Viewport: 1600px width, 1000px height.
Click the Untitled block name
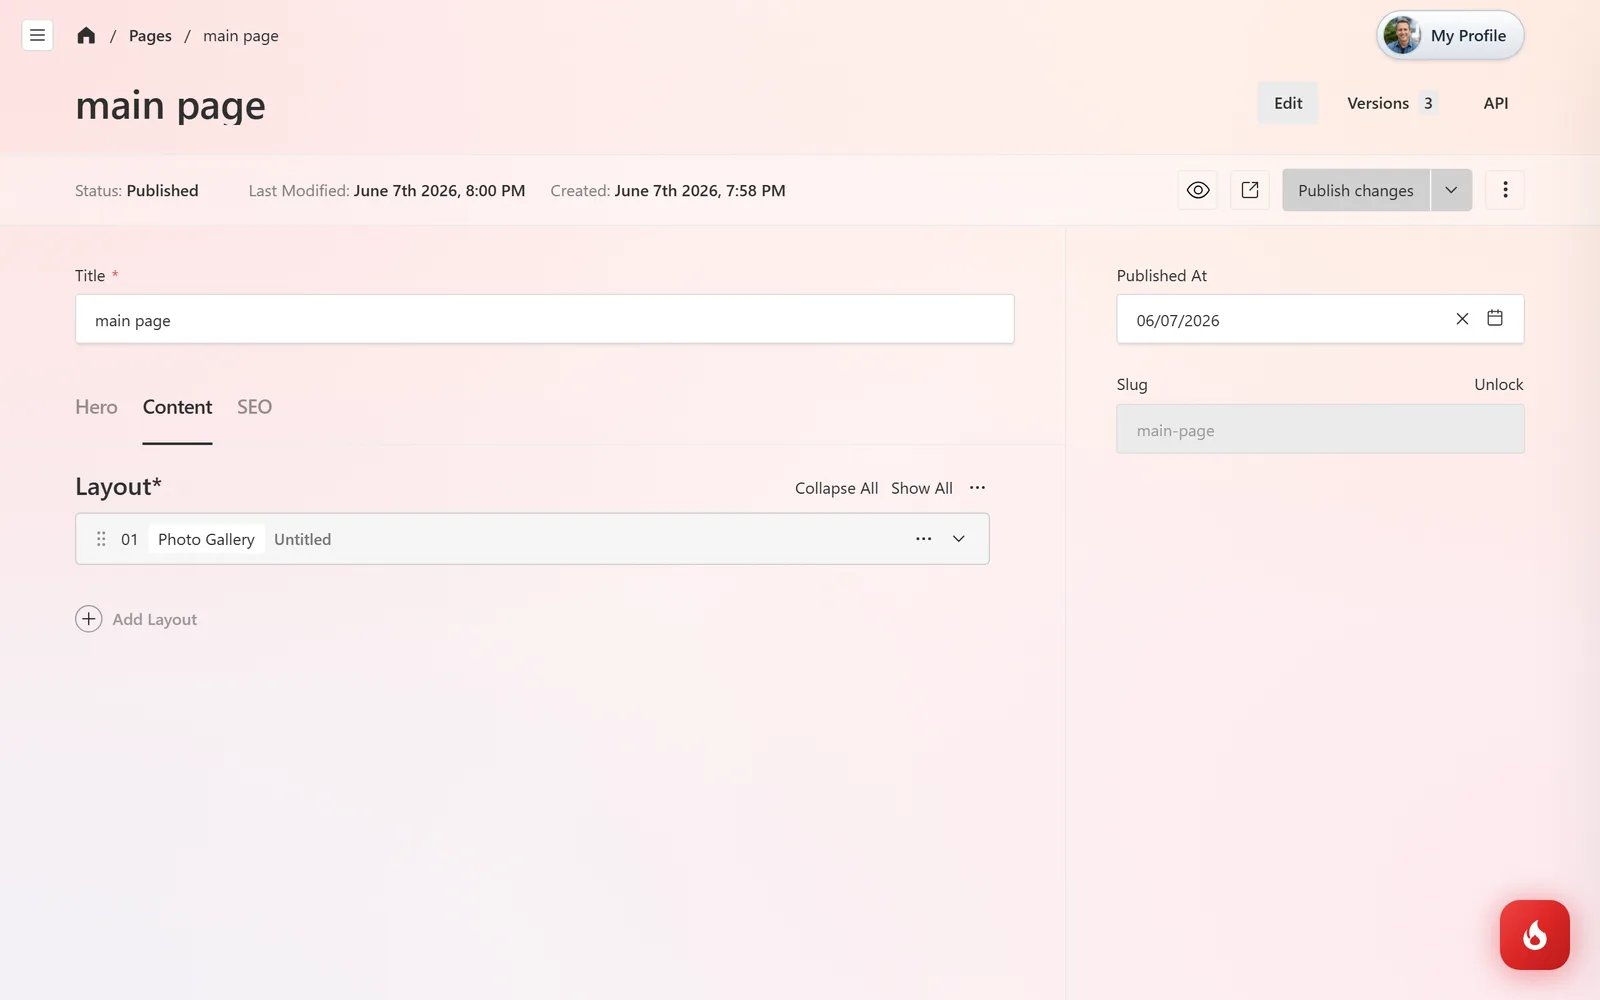(x=302, y=539)
